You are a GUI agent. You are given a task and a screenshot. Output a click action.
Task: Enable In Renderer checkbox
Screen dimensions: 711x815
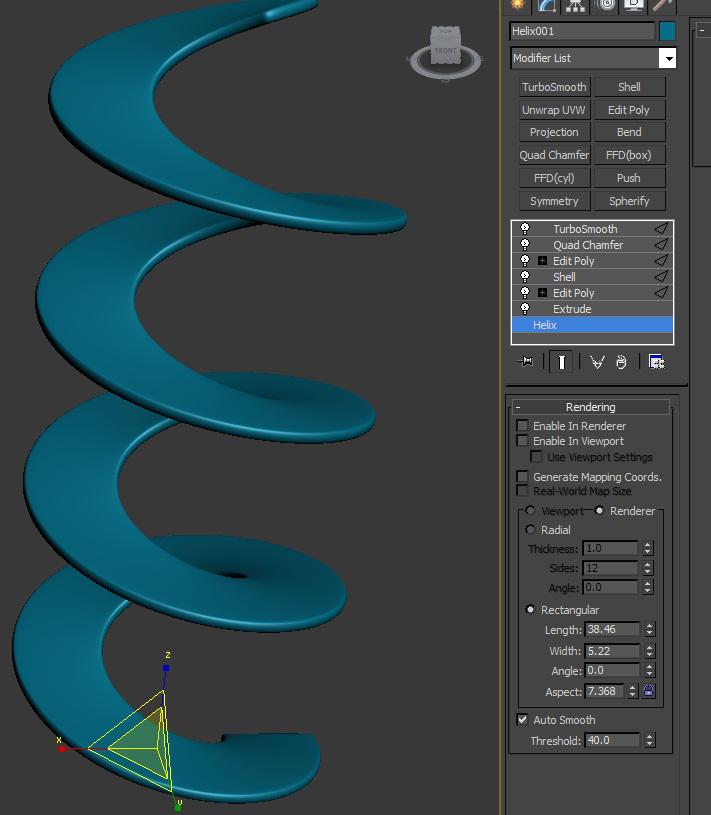[522, 426]
